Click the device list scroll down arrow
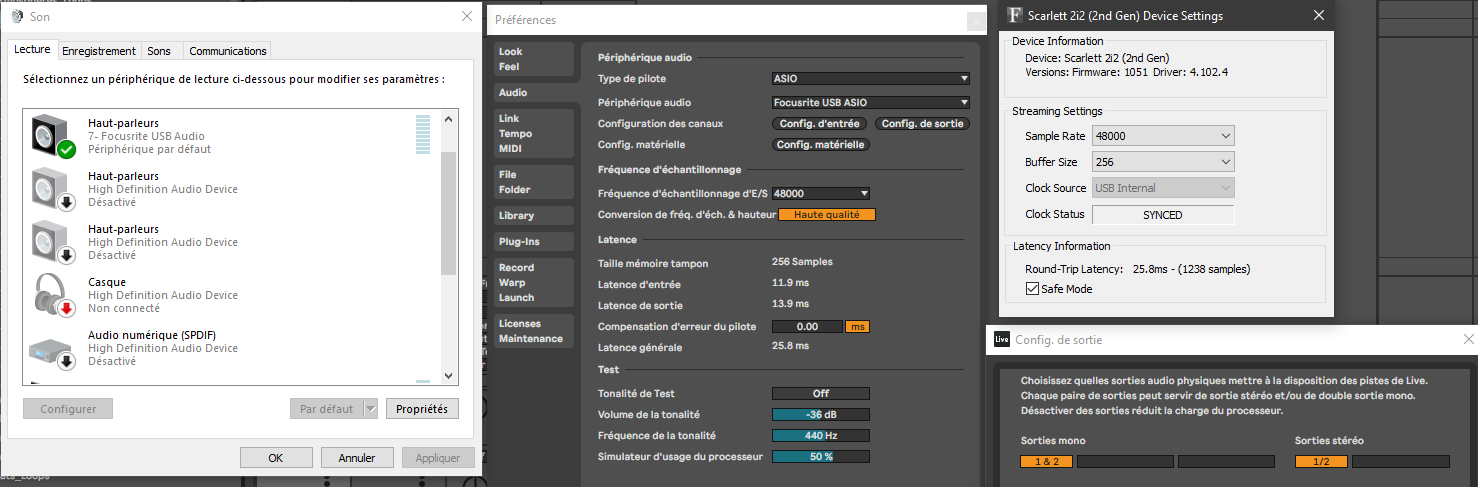1478x487 pixels. (448, 376)
